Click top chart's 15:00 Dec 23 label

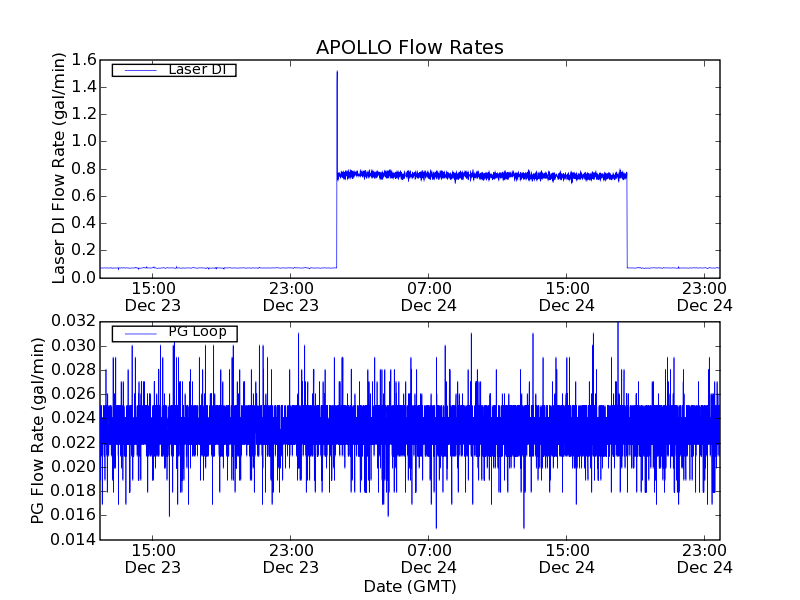153,297
